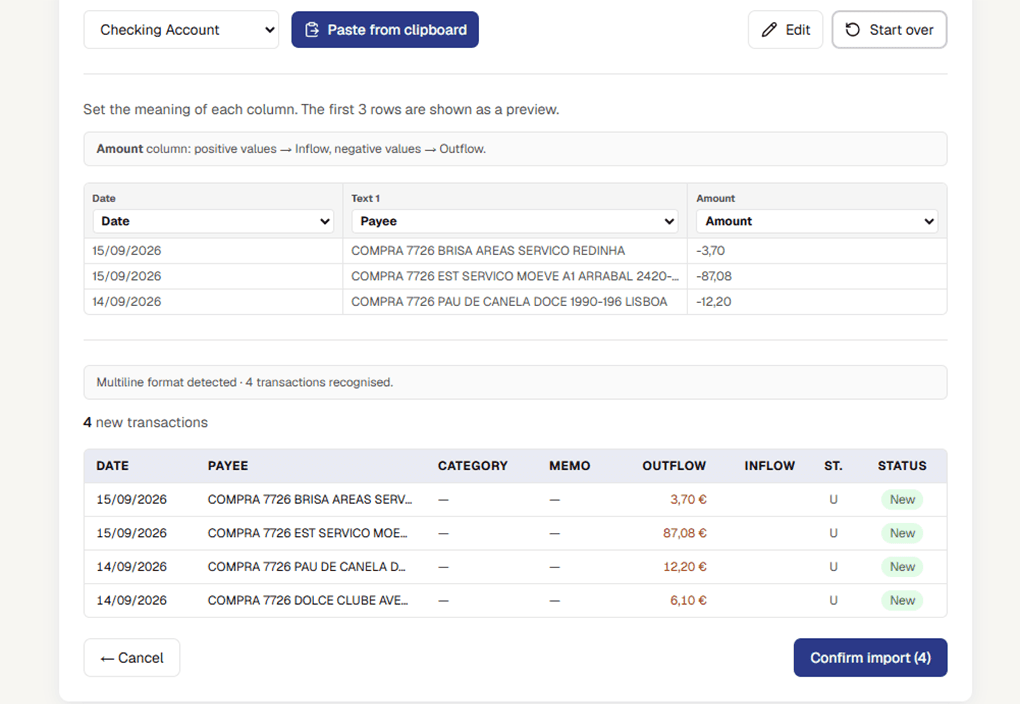Click the OUTFLOW column header
The image size is (1020, 704).
(x=674, y=466)
